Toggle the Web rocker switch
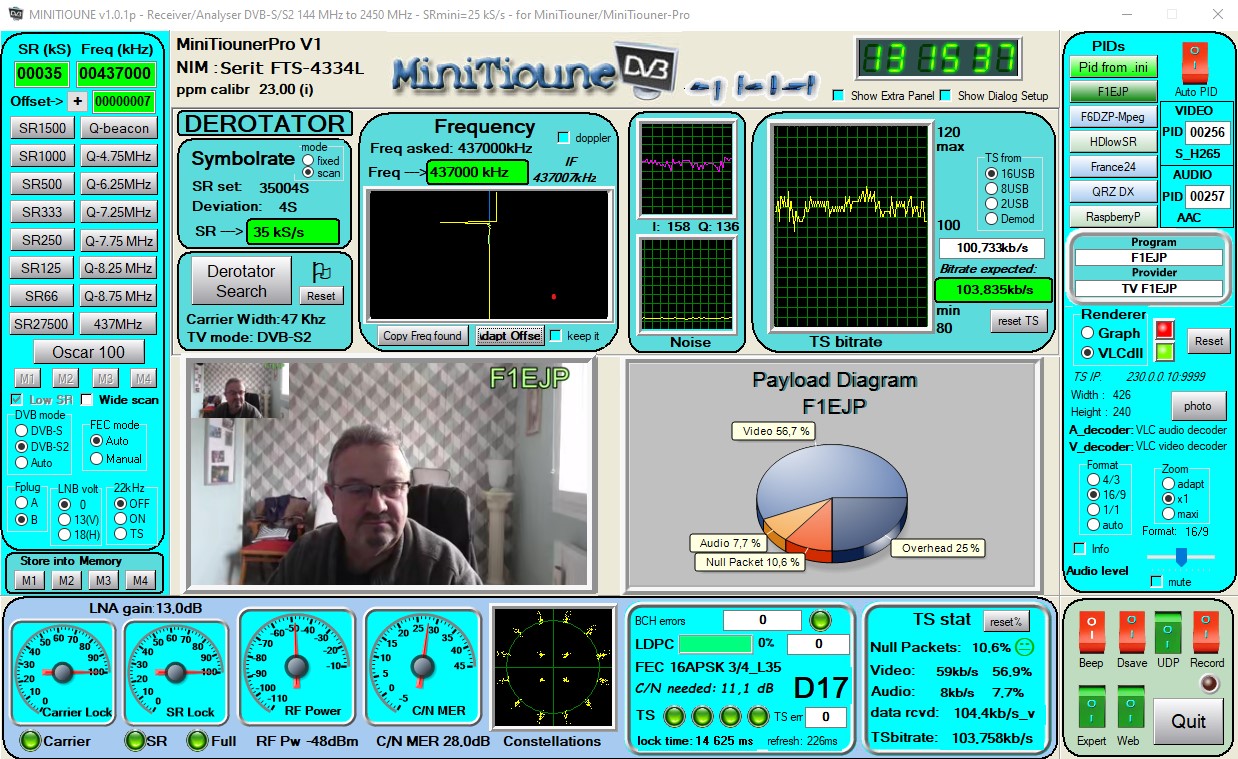Viewport: 1238px width, 759px height. (x=1130, y=707)
